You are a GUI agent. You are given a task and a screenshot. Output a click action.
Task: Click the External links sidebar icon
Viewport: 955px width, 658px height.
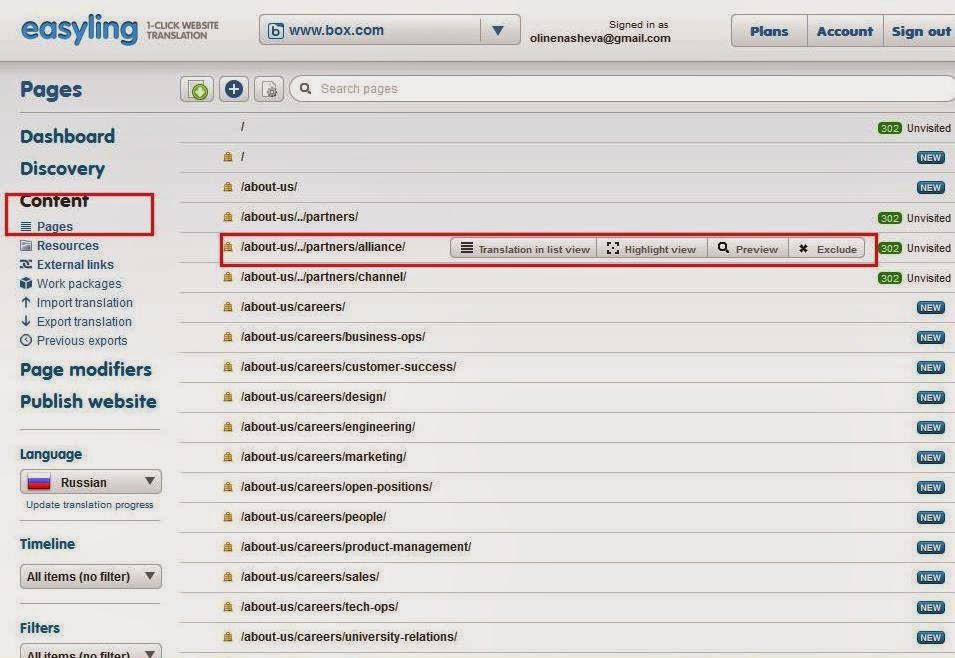[x=26, y=264]
